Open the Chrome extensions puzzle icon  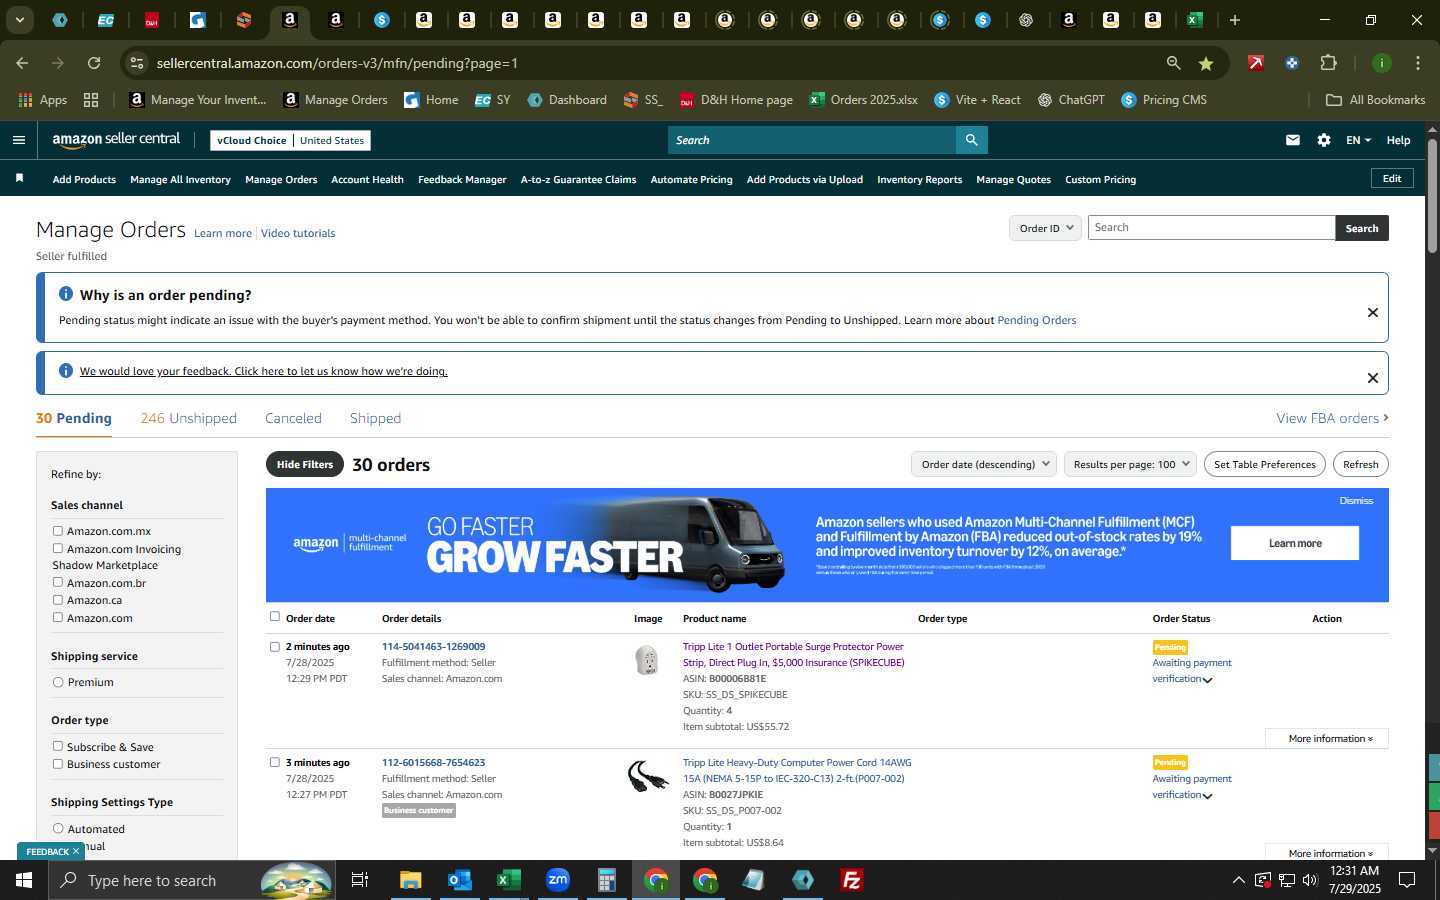point(1329,63)
